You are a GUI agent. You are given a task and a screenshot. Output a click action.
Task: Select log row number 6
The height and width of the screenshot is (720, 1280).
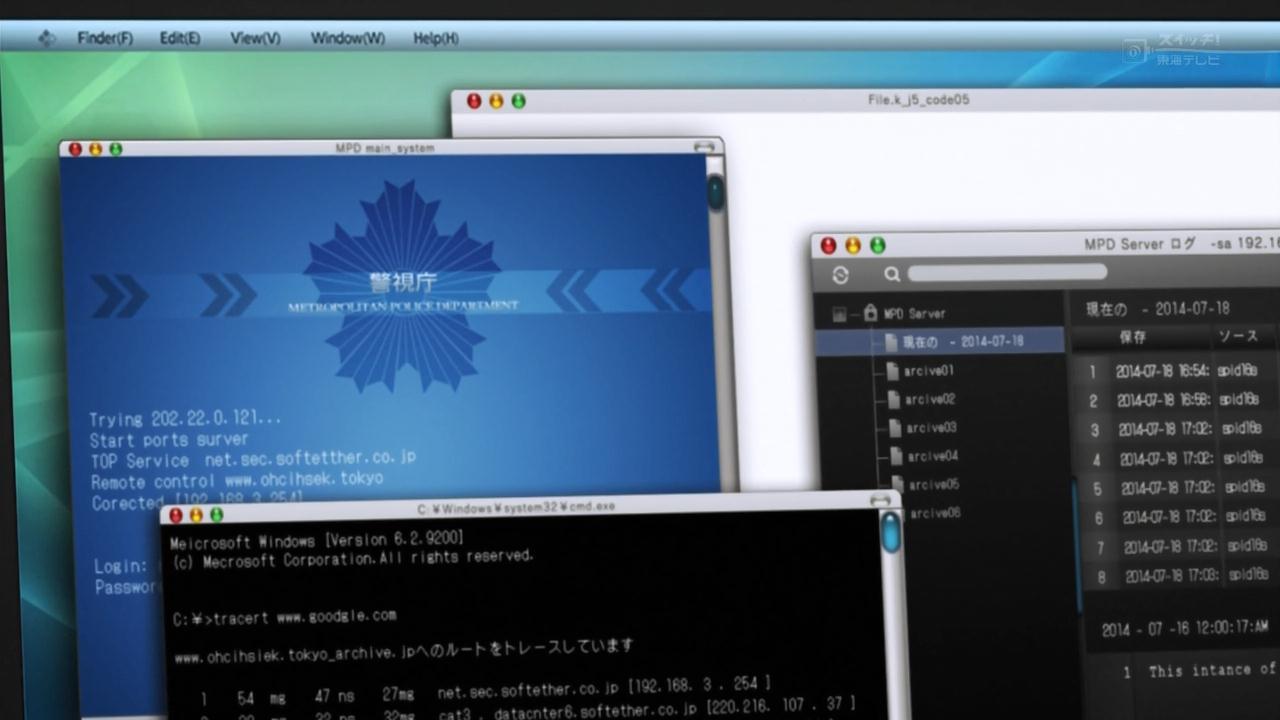pyautogui.click(x=1181, y=517)
